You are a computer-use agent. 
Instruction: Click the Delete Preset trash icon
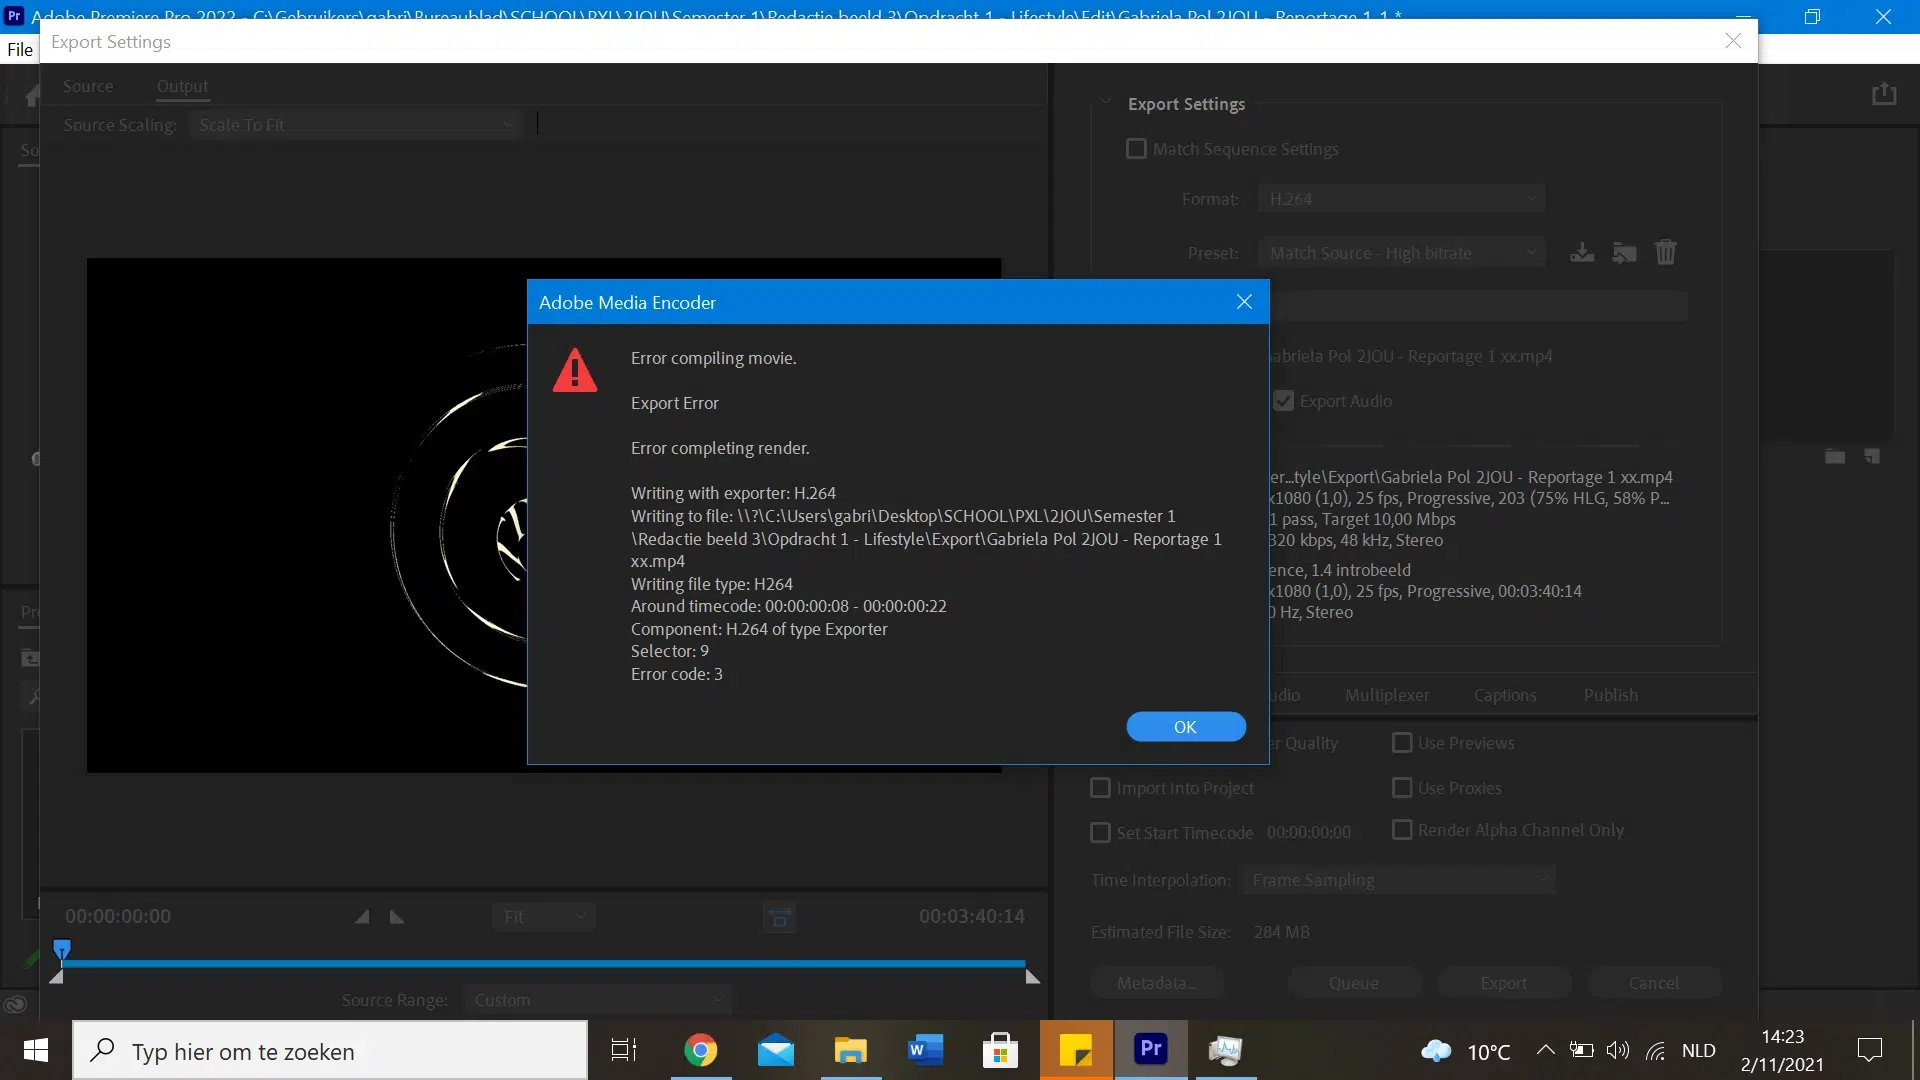click(1665, 252)
